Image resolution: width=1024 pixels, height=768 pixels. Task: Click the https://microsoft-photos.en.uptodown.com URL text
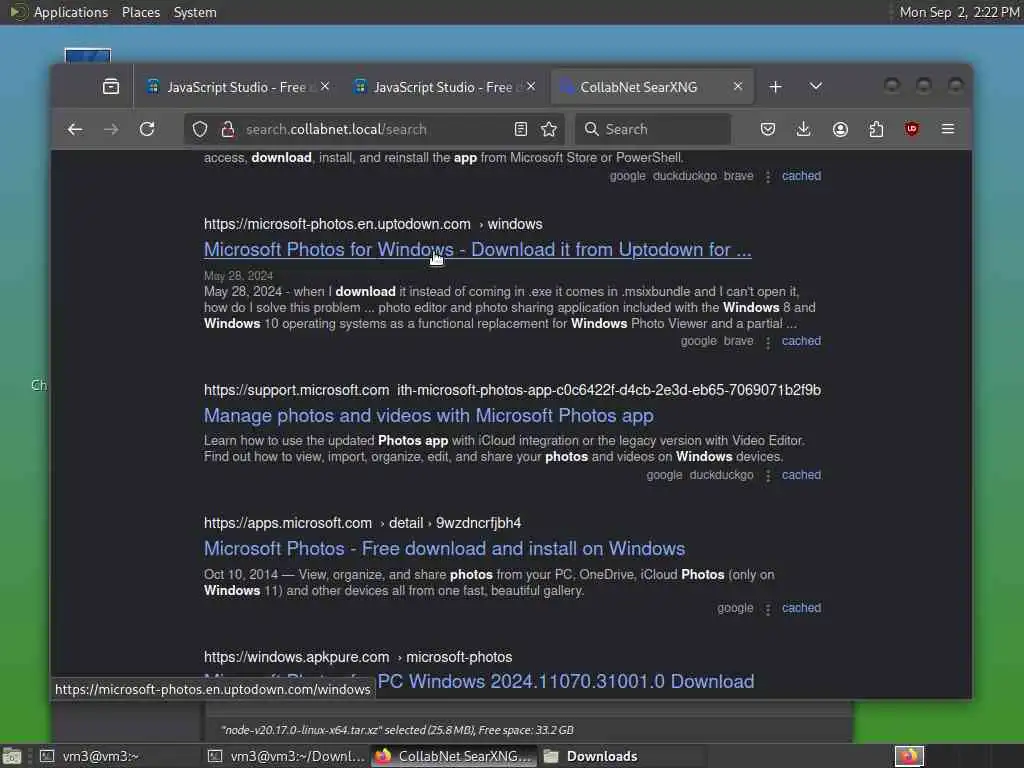pos(337,224)
